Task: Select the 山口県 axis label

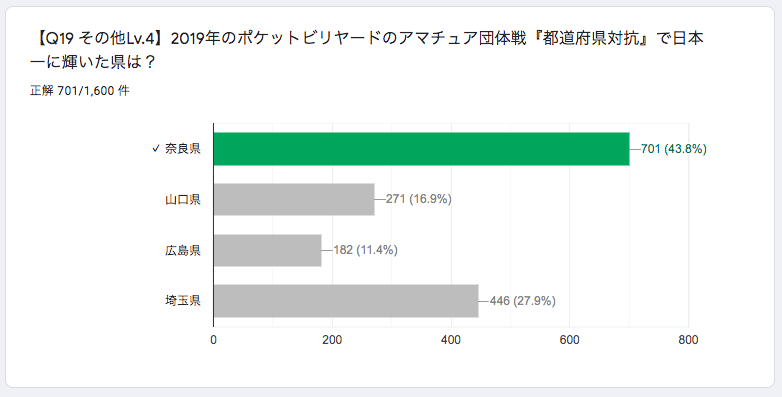Action: pyautogui.click(x=183, y=199)
